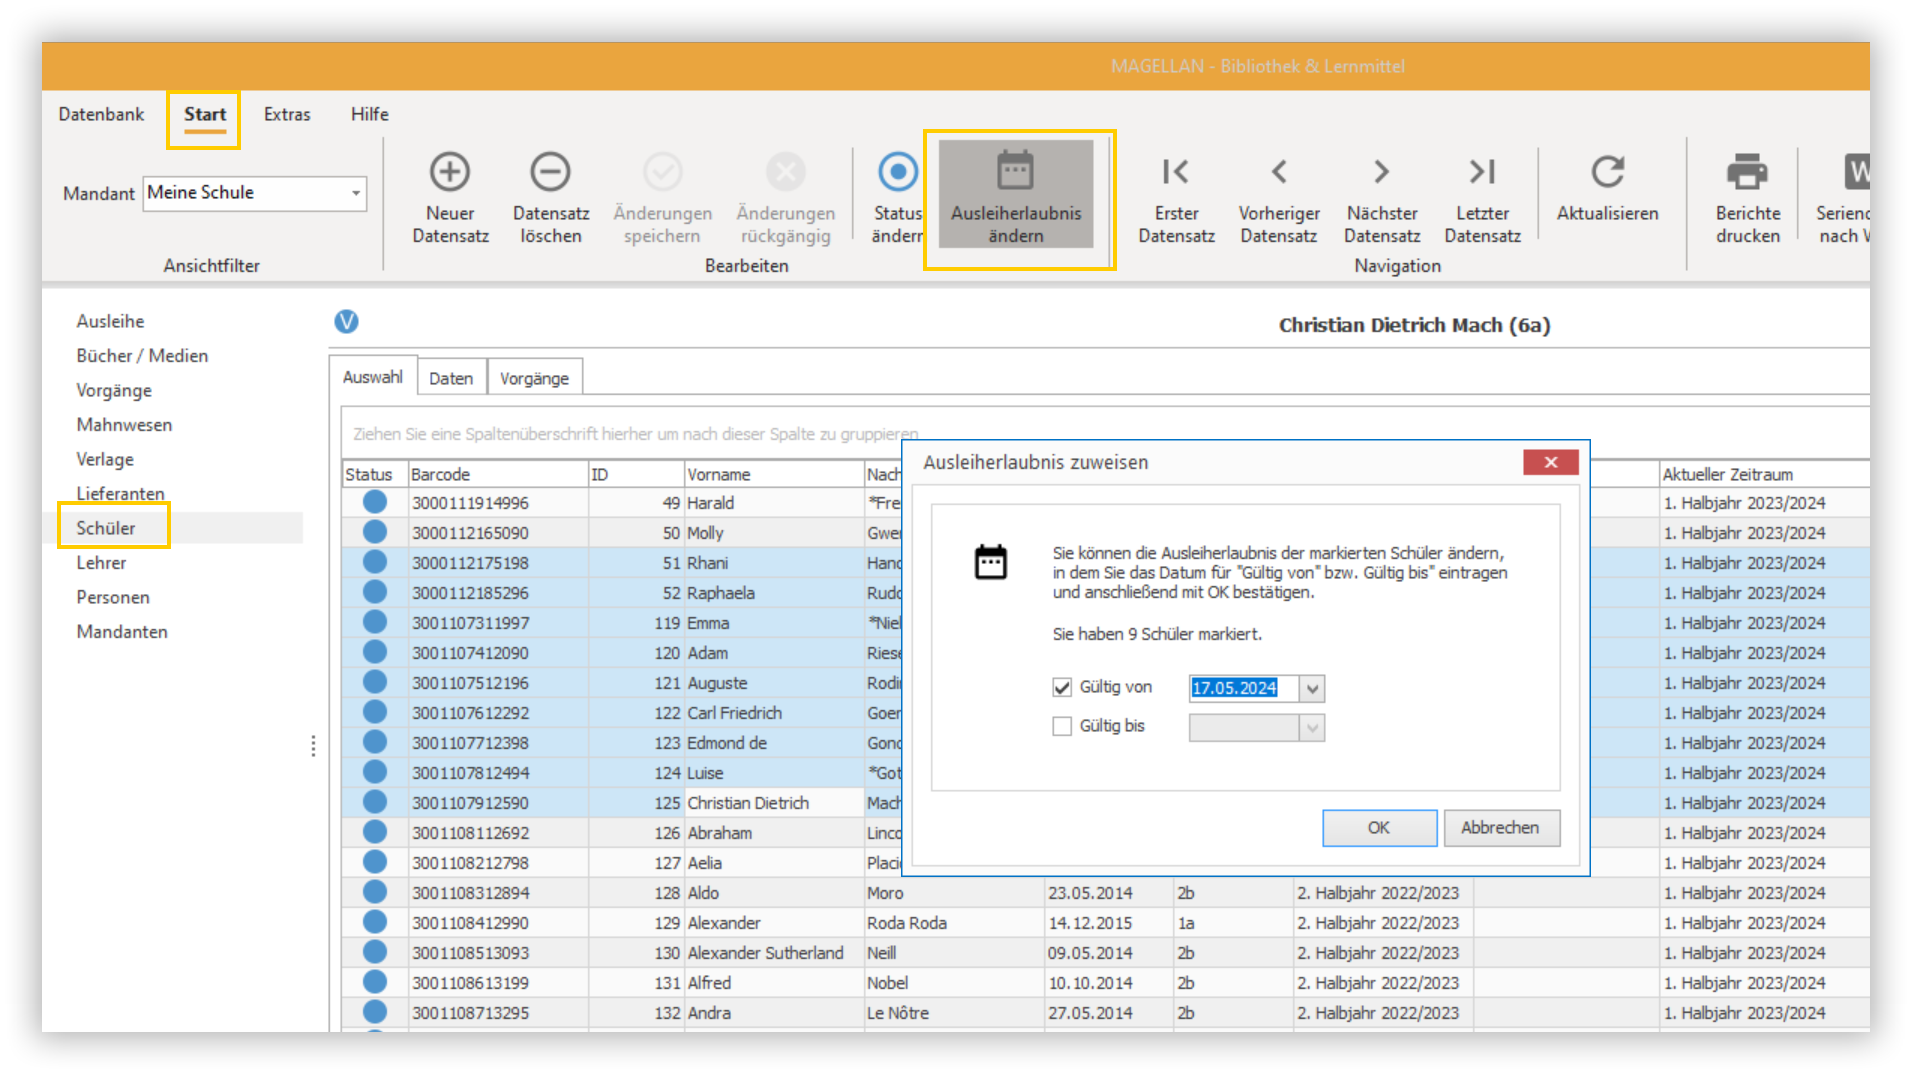1912x1074 pixels.
Task: Open the Extras menu
Action: (x=287, y=114)
